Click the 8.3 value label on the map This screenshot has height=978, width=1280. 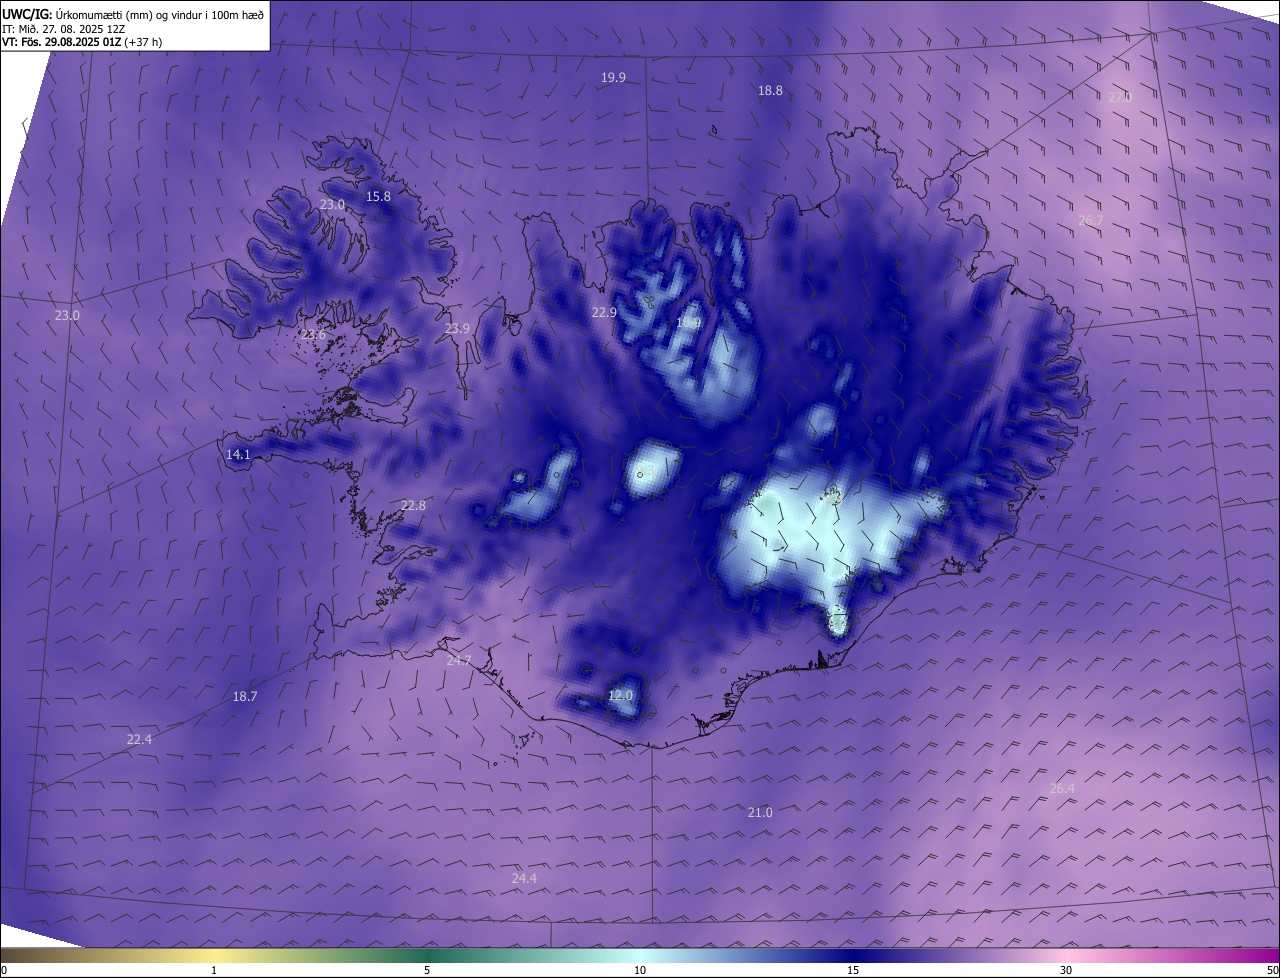[x=645, y=471]
